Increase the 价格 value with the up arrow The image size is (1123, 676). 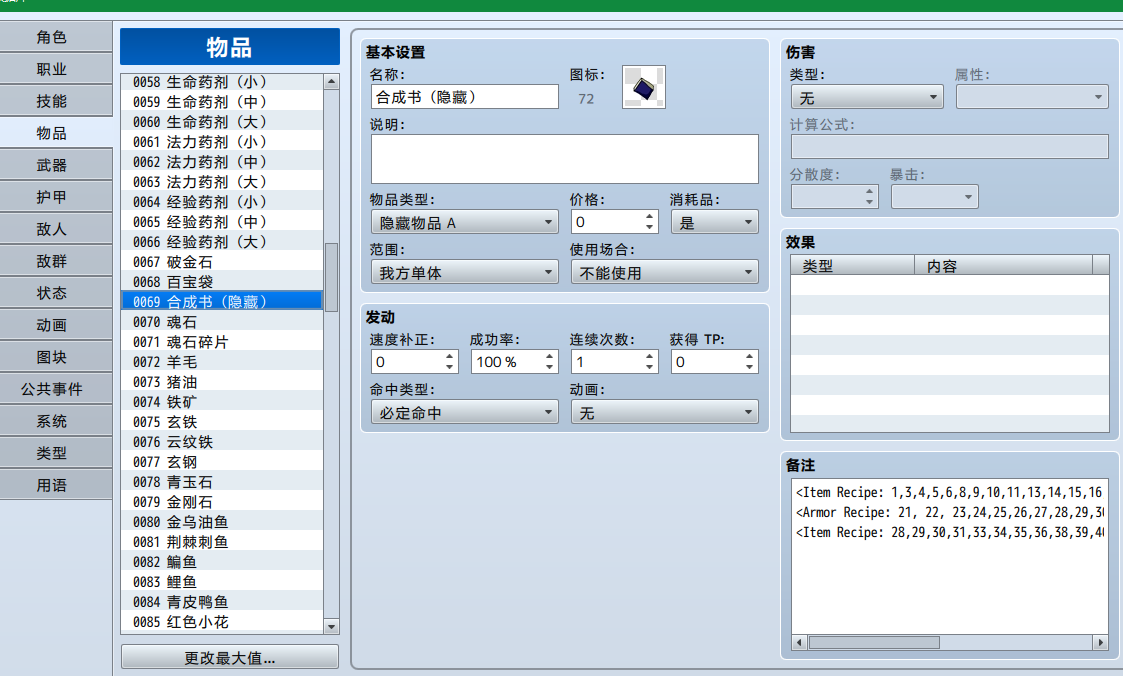[x=649, y=216]
